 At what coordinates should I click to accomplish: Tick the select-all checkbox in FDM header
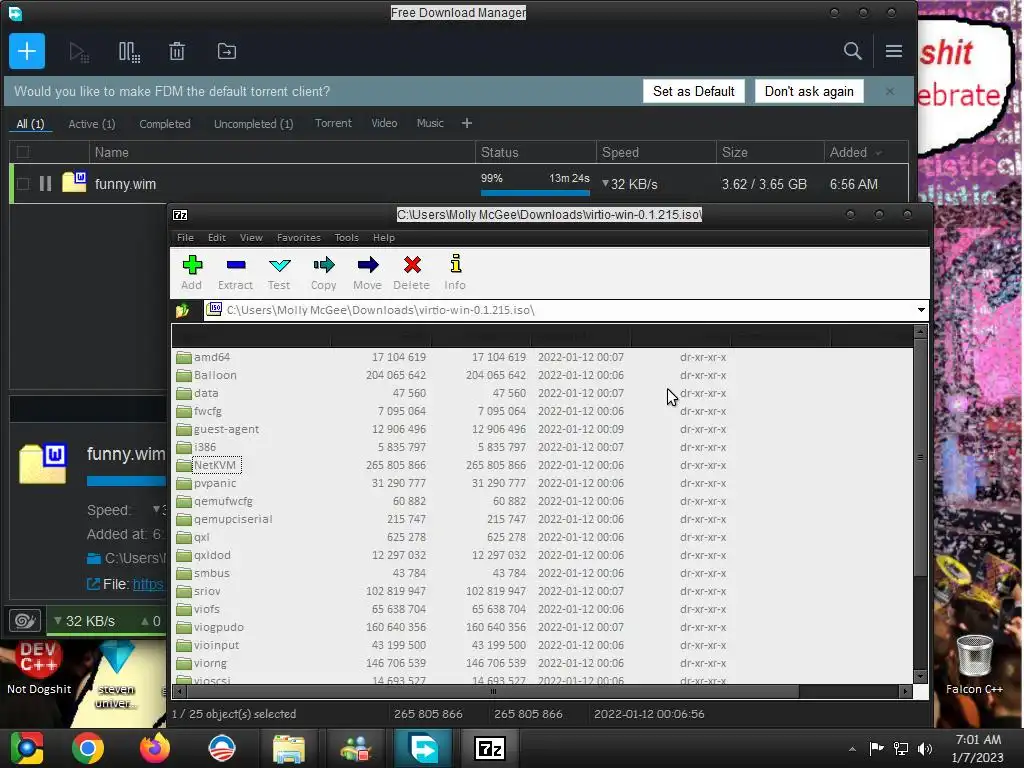click(x=23, y=152)
